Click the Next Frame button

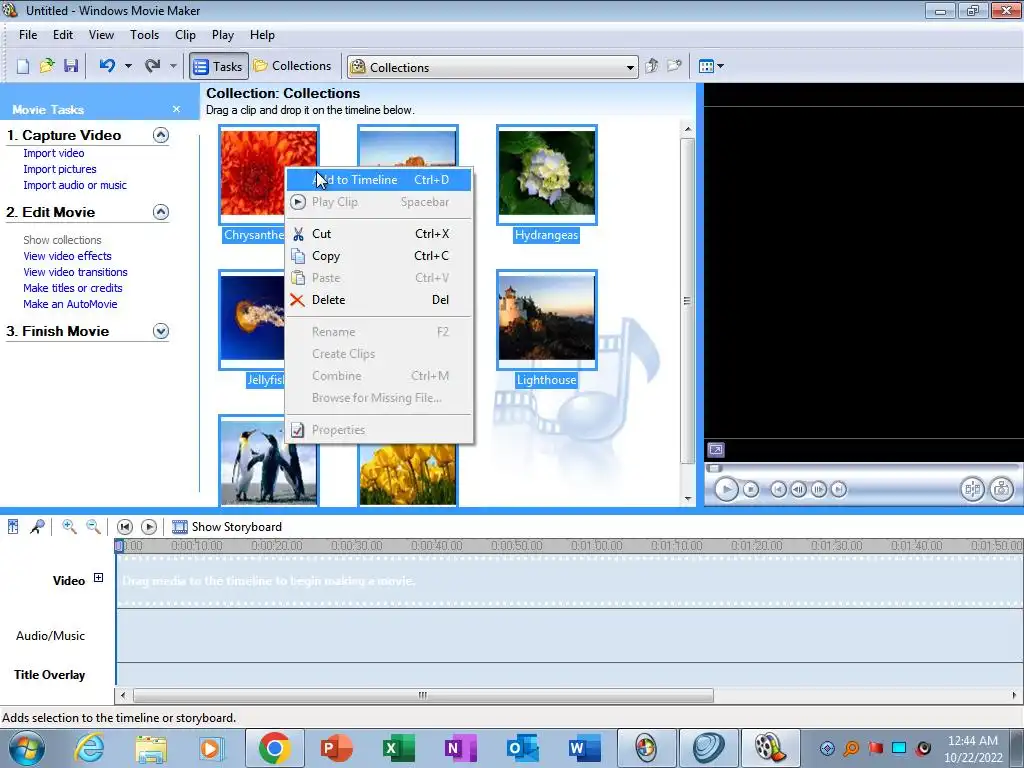point(818,489)
